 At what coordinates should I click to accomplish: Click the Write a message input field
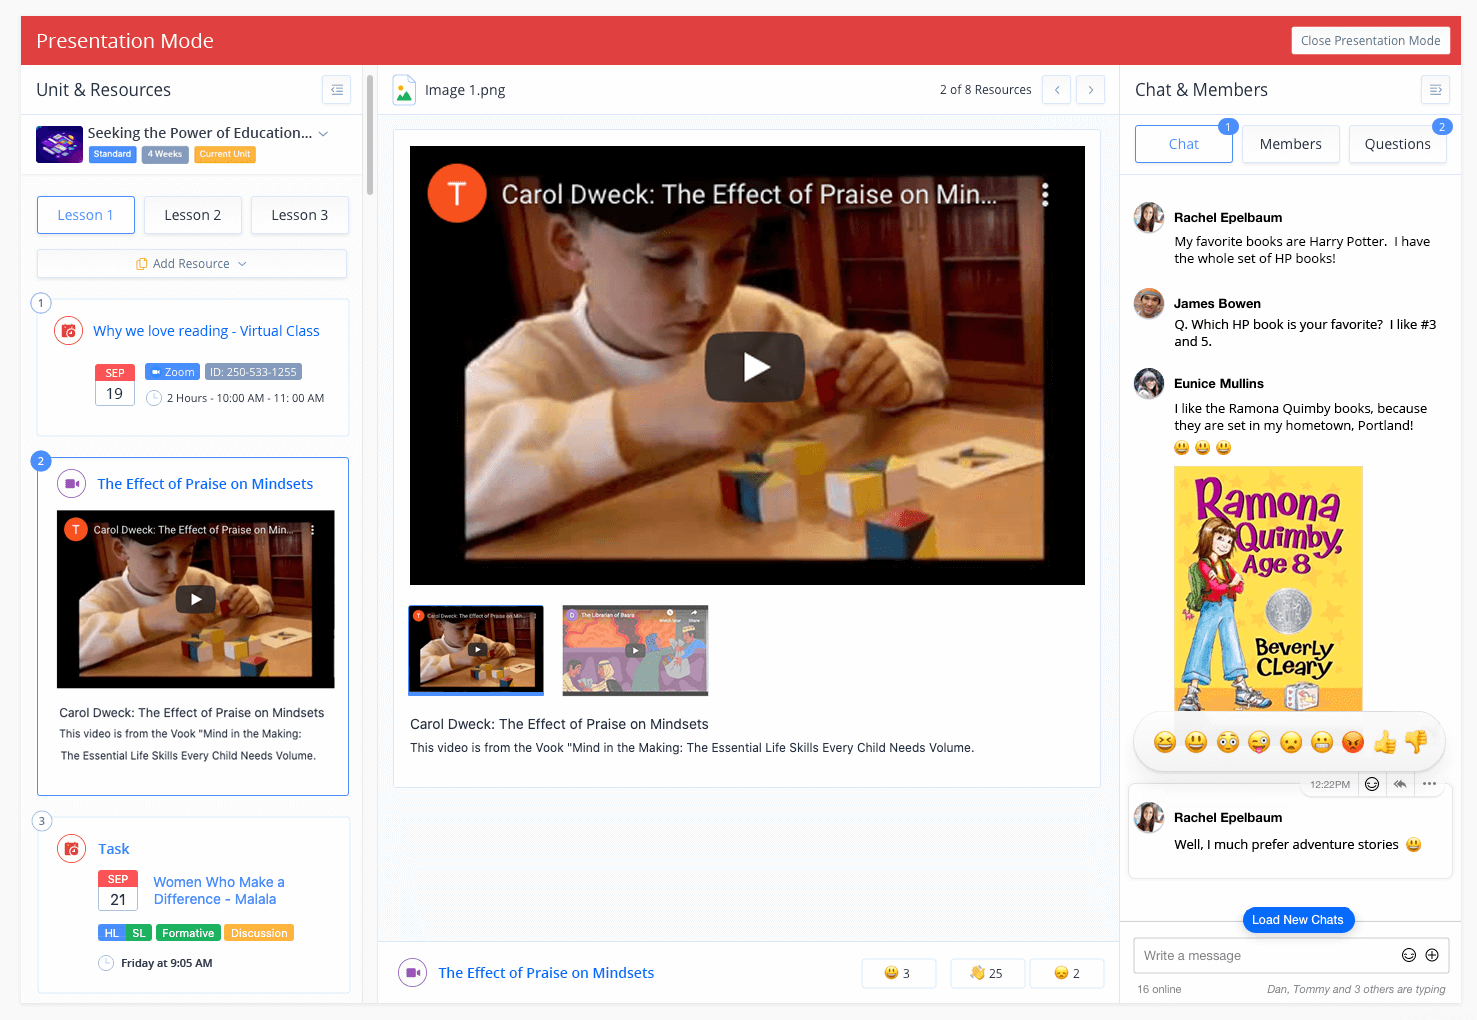(x=1291, y=956)
